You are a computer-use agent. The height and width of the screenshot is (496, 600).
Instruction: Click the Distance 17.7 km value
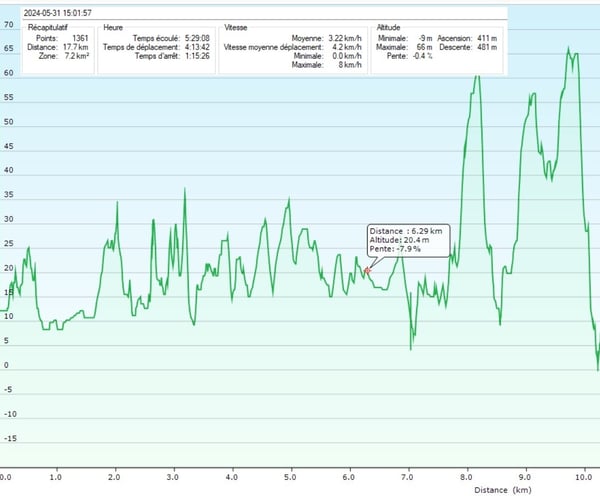[76, 47]
